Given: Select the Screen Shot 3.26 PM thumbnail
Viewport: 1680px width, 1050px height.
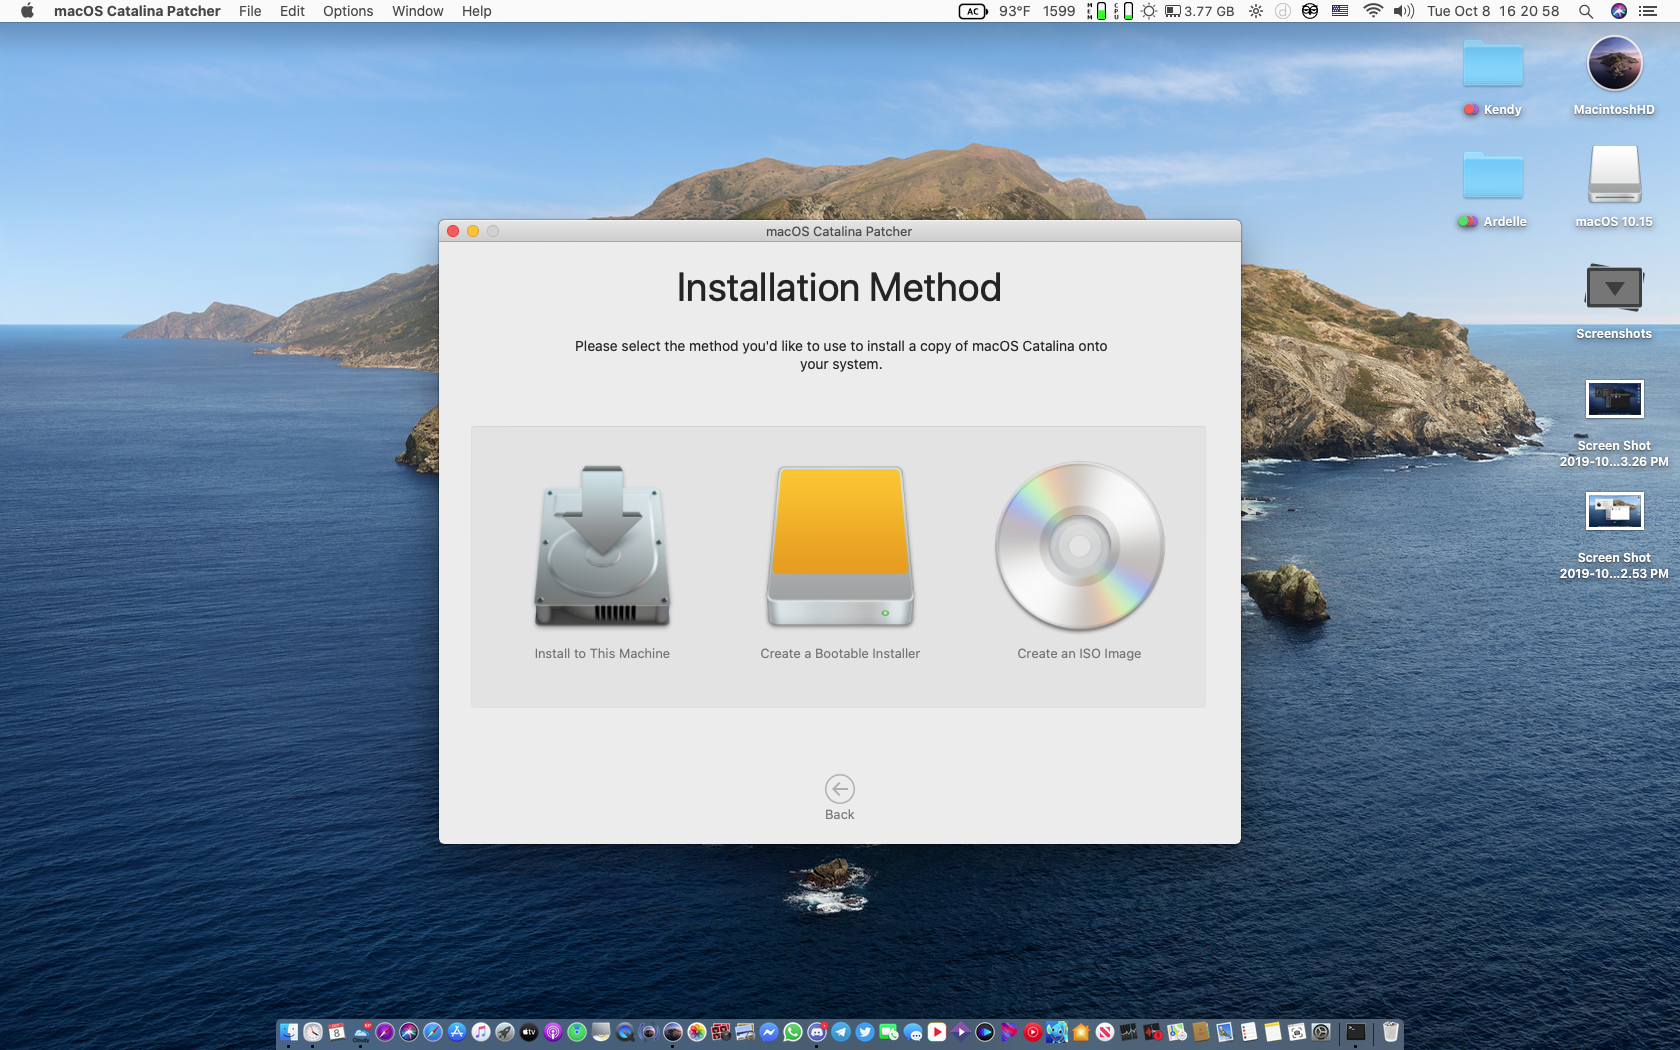Looking at the screenshot, I should pos(1614,399).
